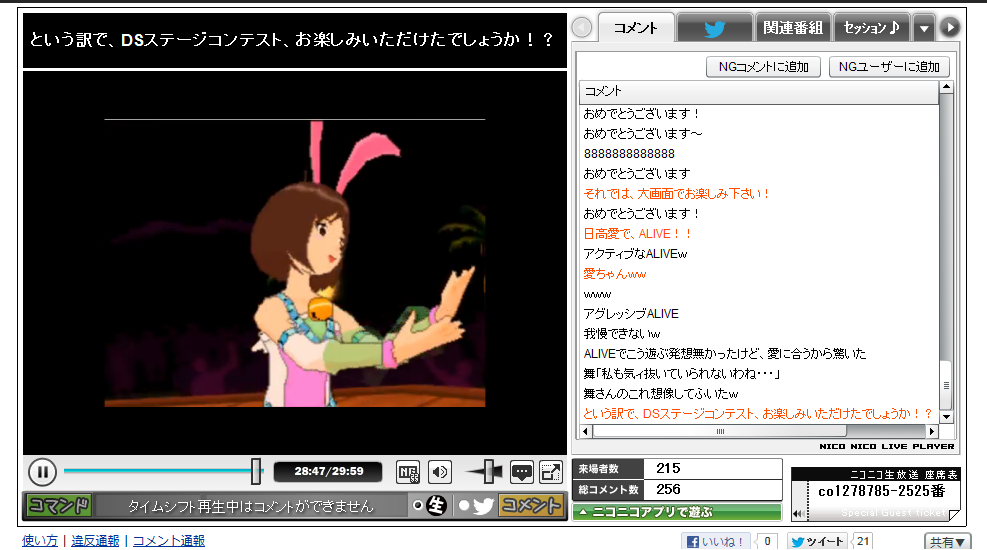Open the セッション♪ tab

click(x=871, y=28)
